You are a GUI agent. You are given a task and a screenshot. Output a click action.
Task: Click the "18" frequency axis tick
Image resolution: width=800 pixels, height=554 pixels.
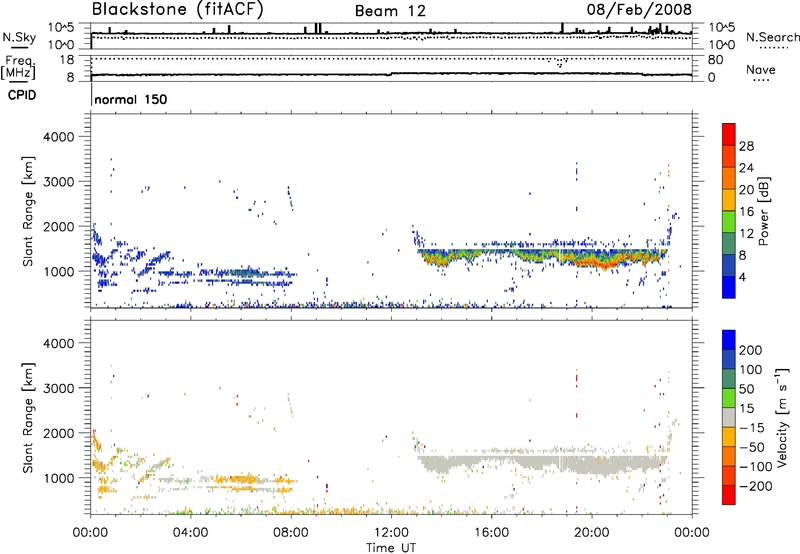point(66,60)
